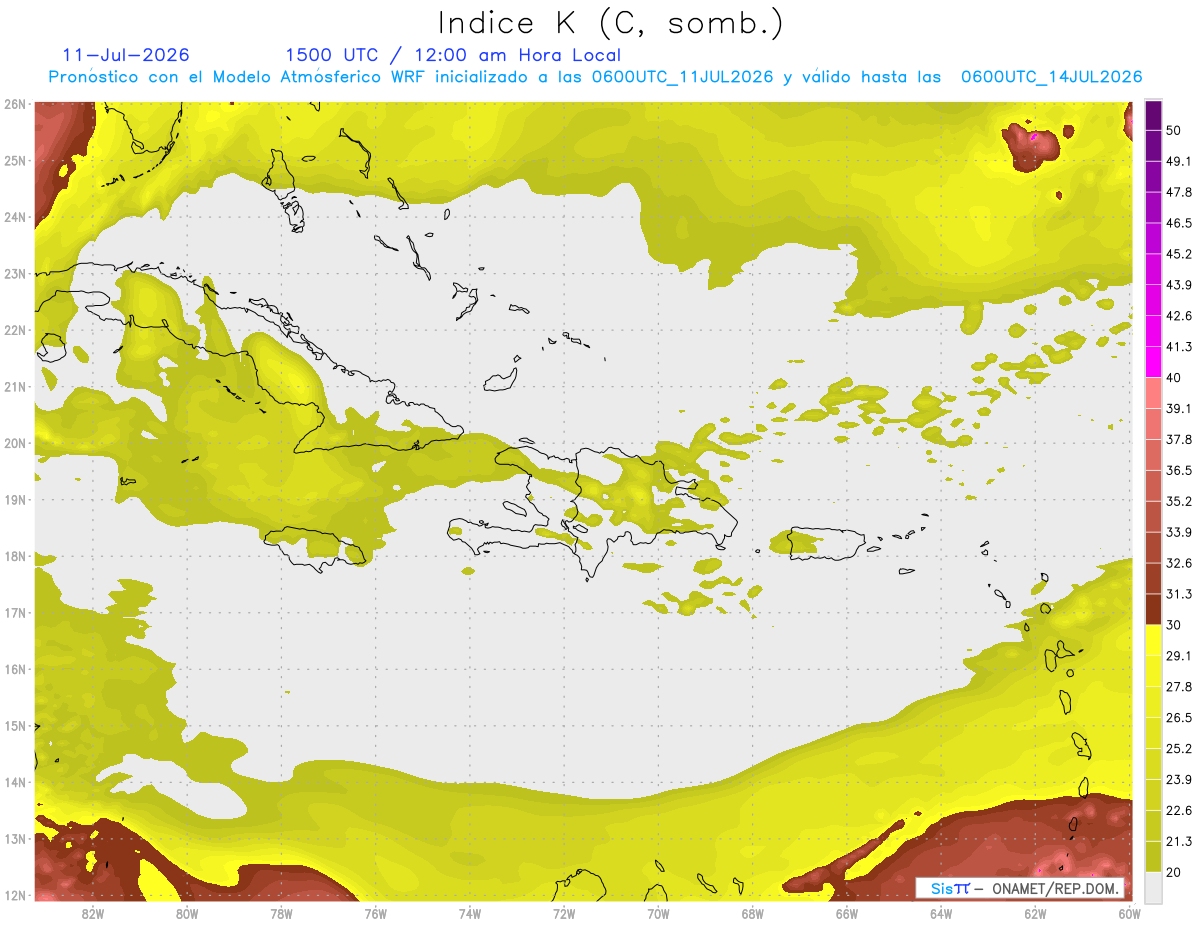Click the "43.9" color scale label
Viewport: 1200px width, 927px height.
[1178, 285]
